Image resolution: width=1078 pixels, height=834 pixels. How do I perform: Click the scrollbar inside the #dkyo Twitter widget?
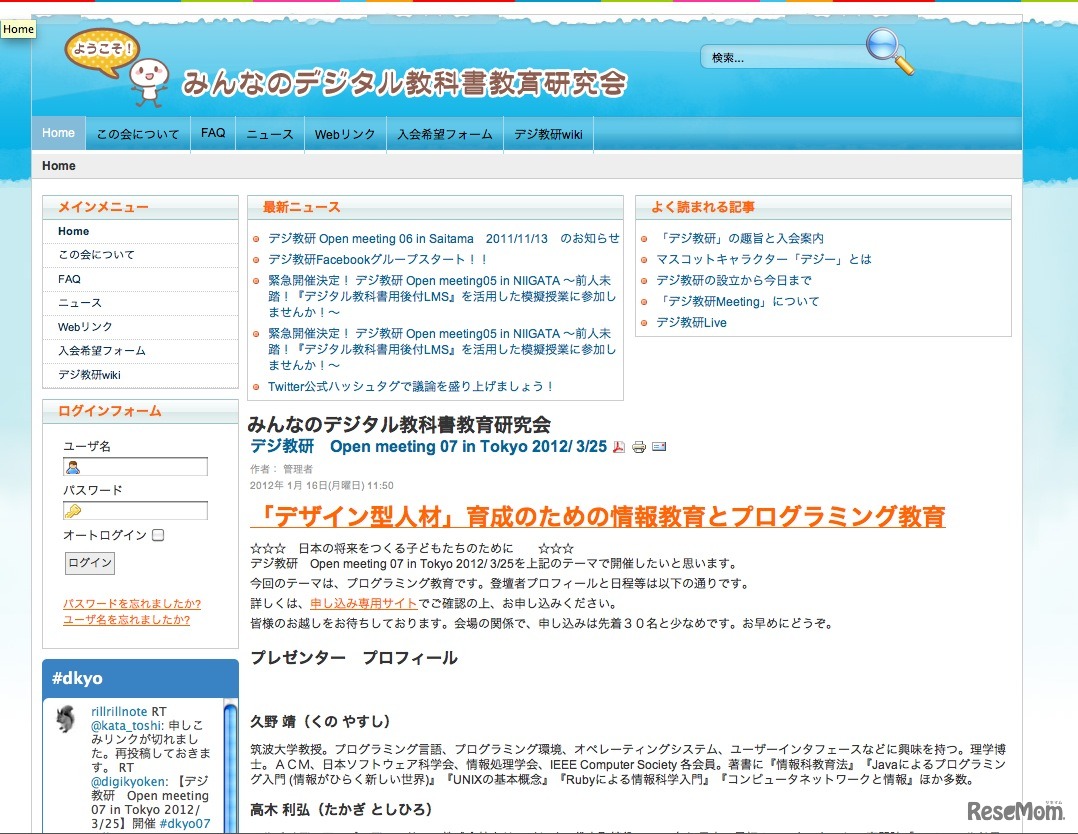coord(230,760)
